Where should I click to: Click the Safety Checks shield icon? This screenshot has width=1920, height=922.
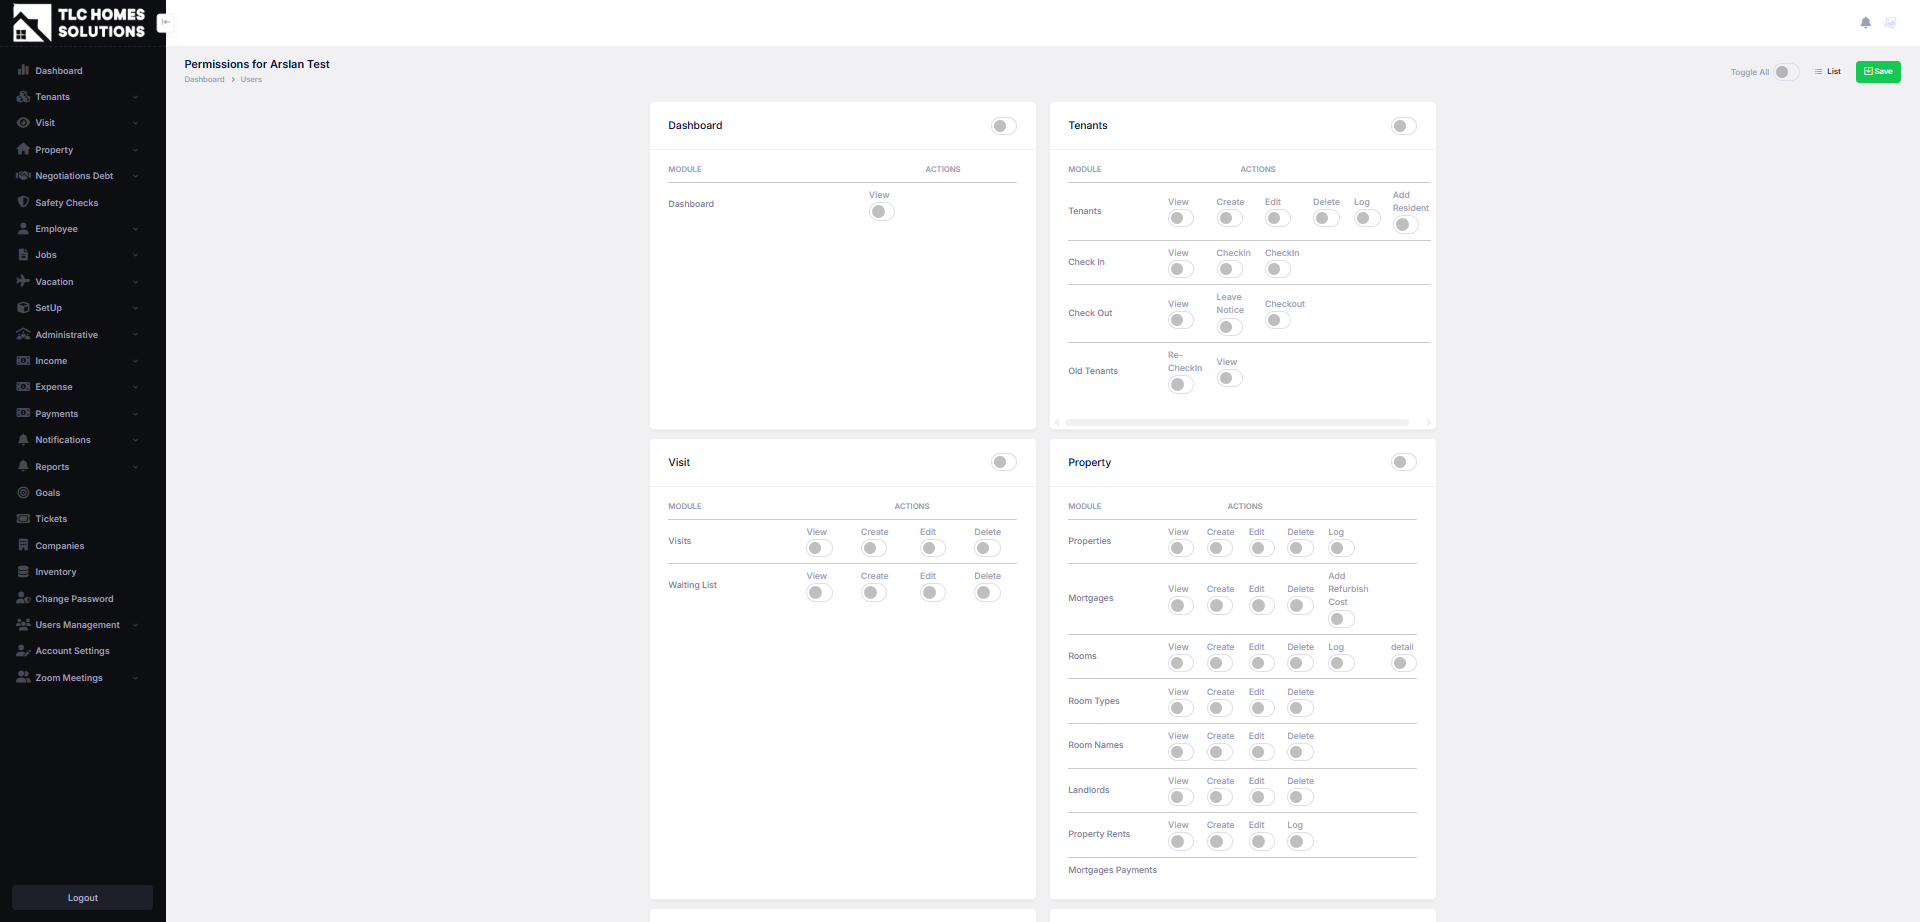(x=23, y=202)
